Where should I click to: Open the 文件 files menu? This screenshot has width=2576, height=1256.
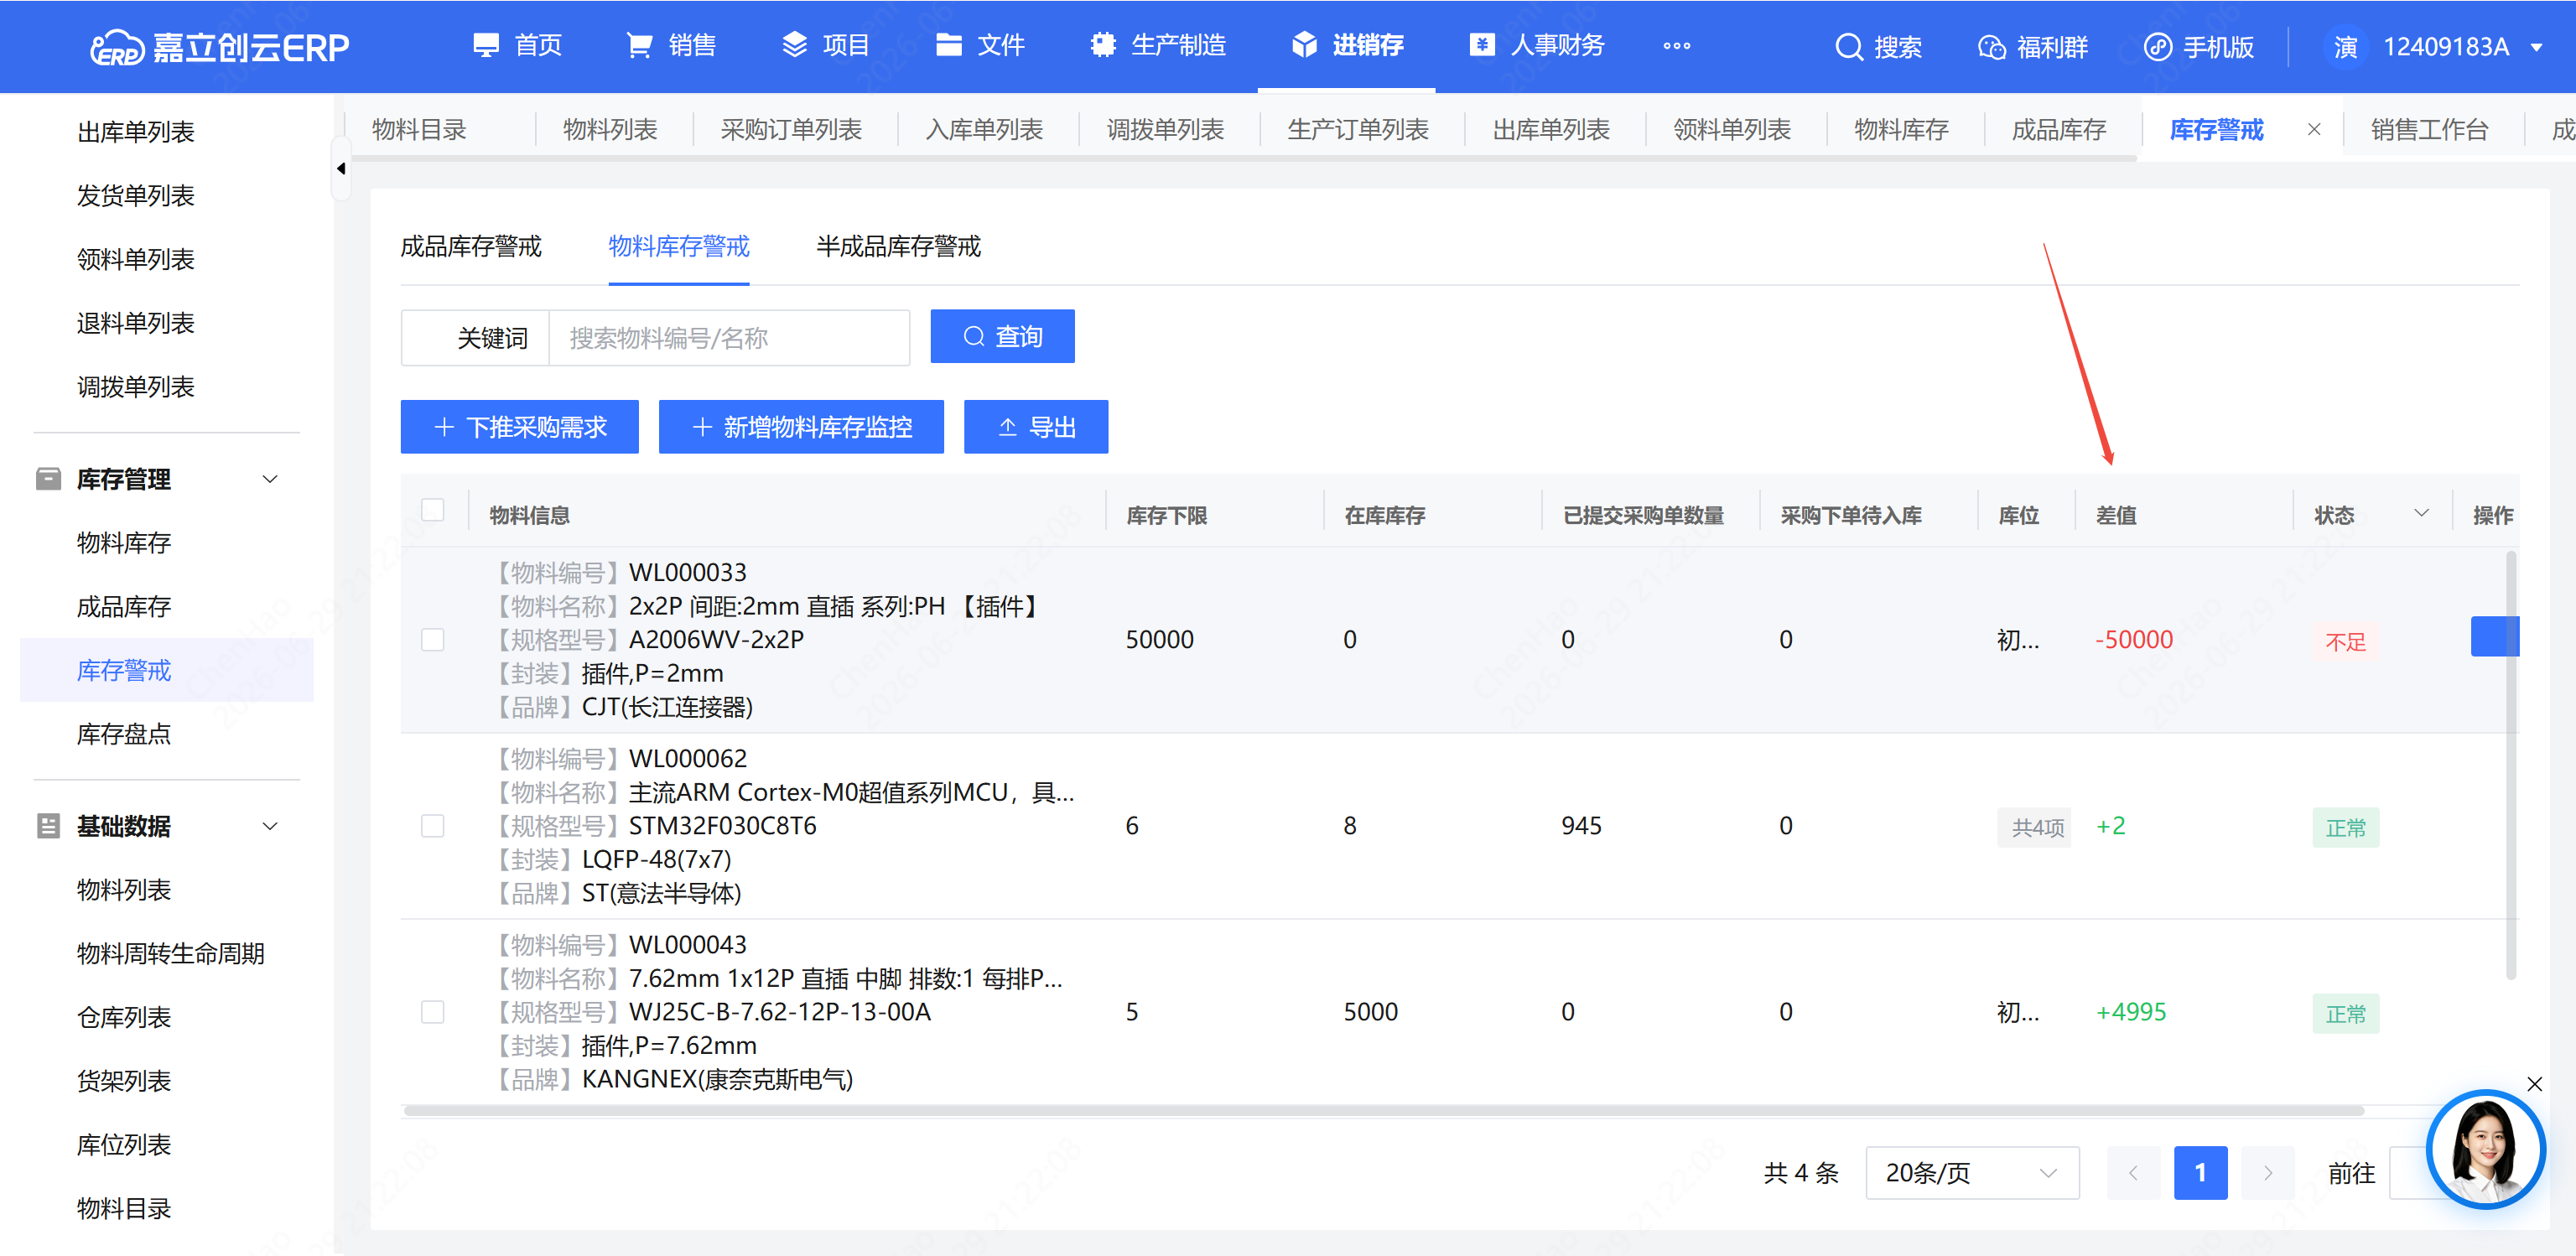(980, 46)
